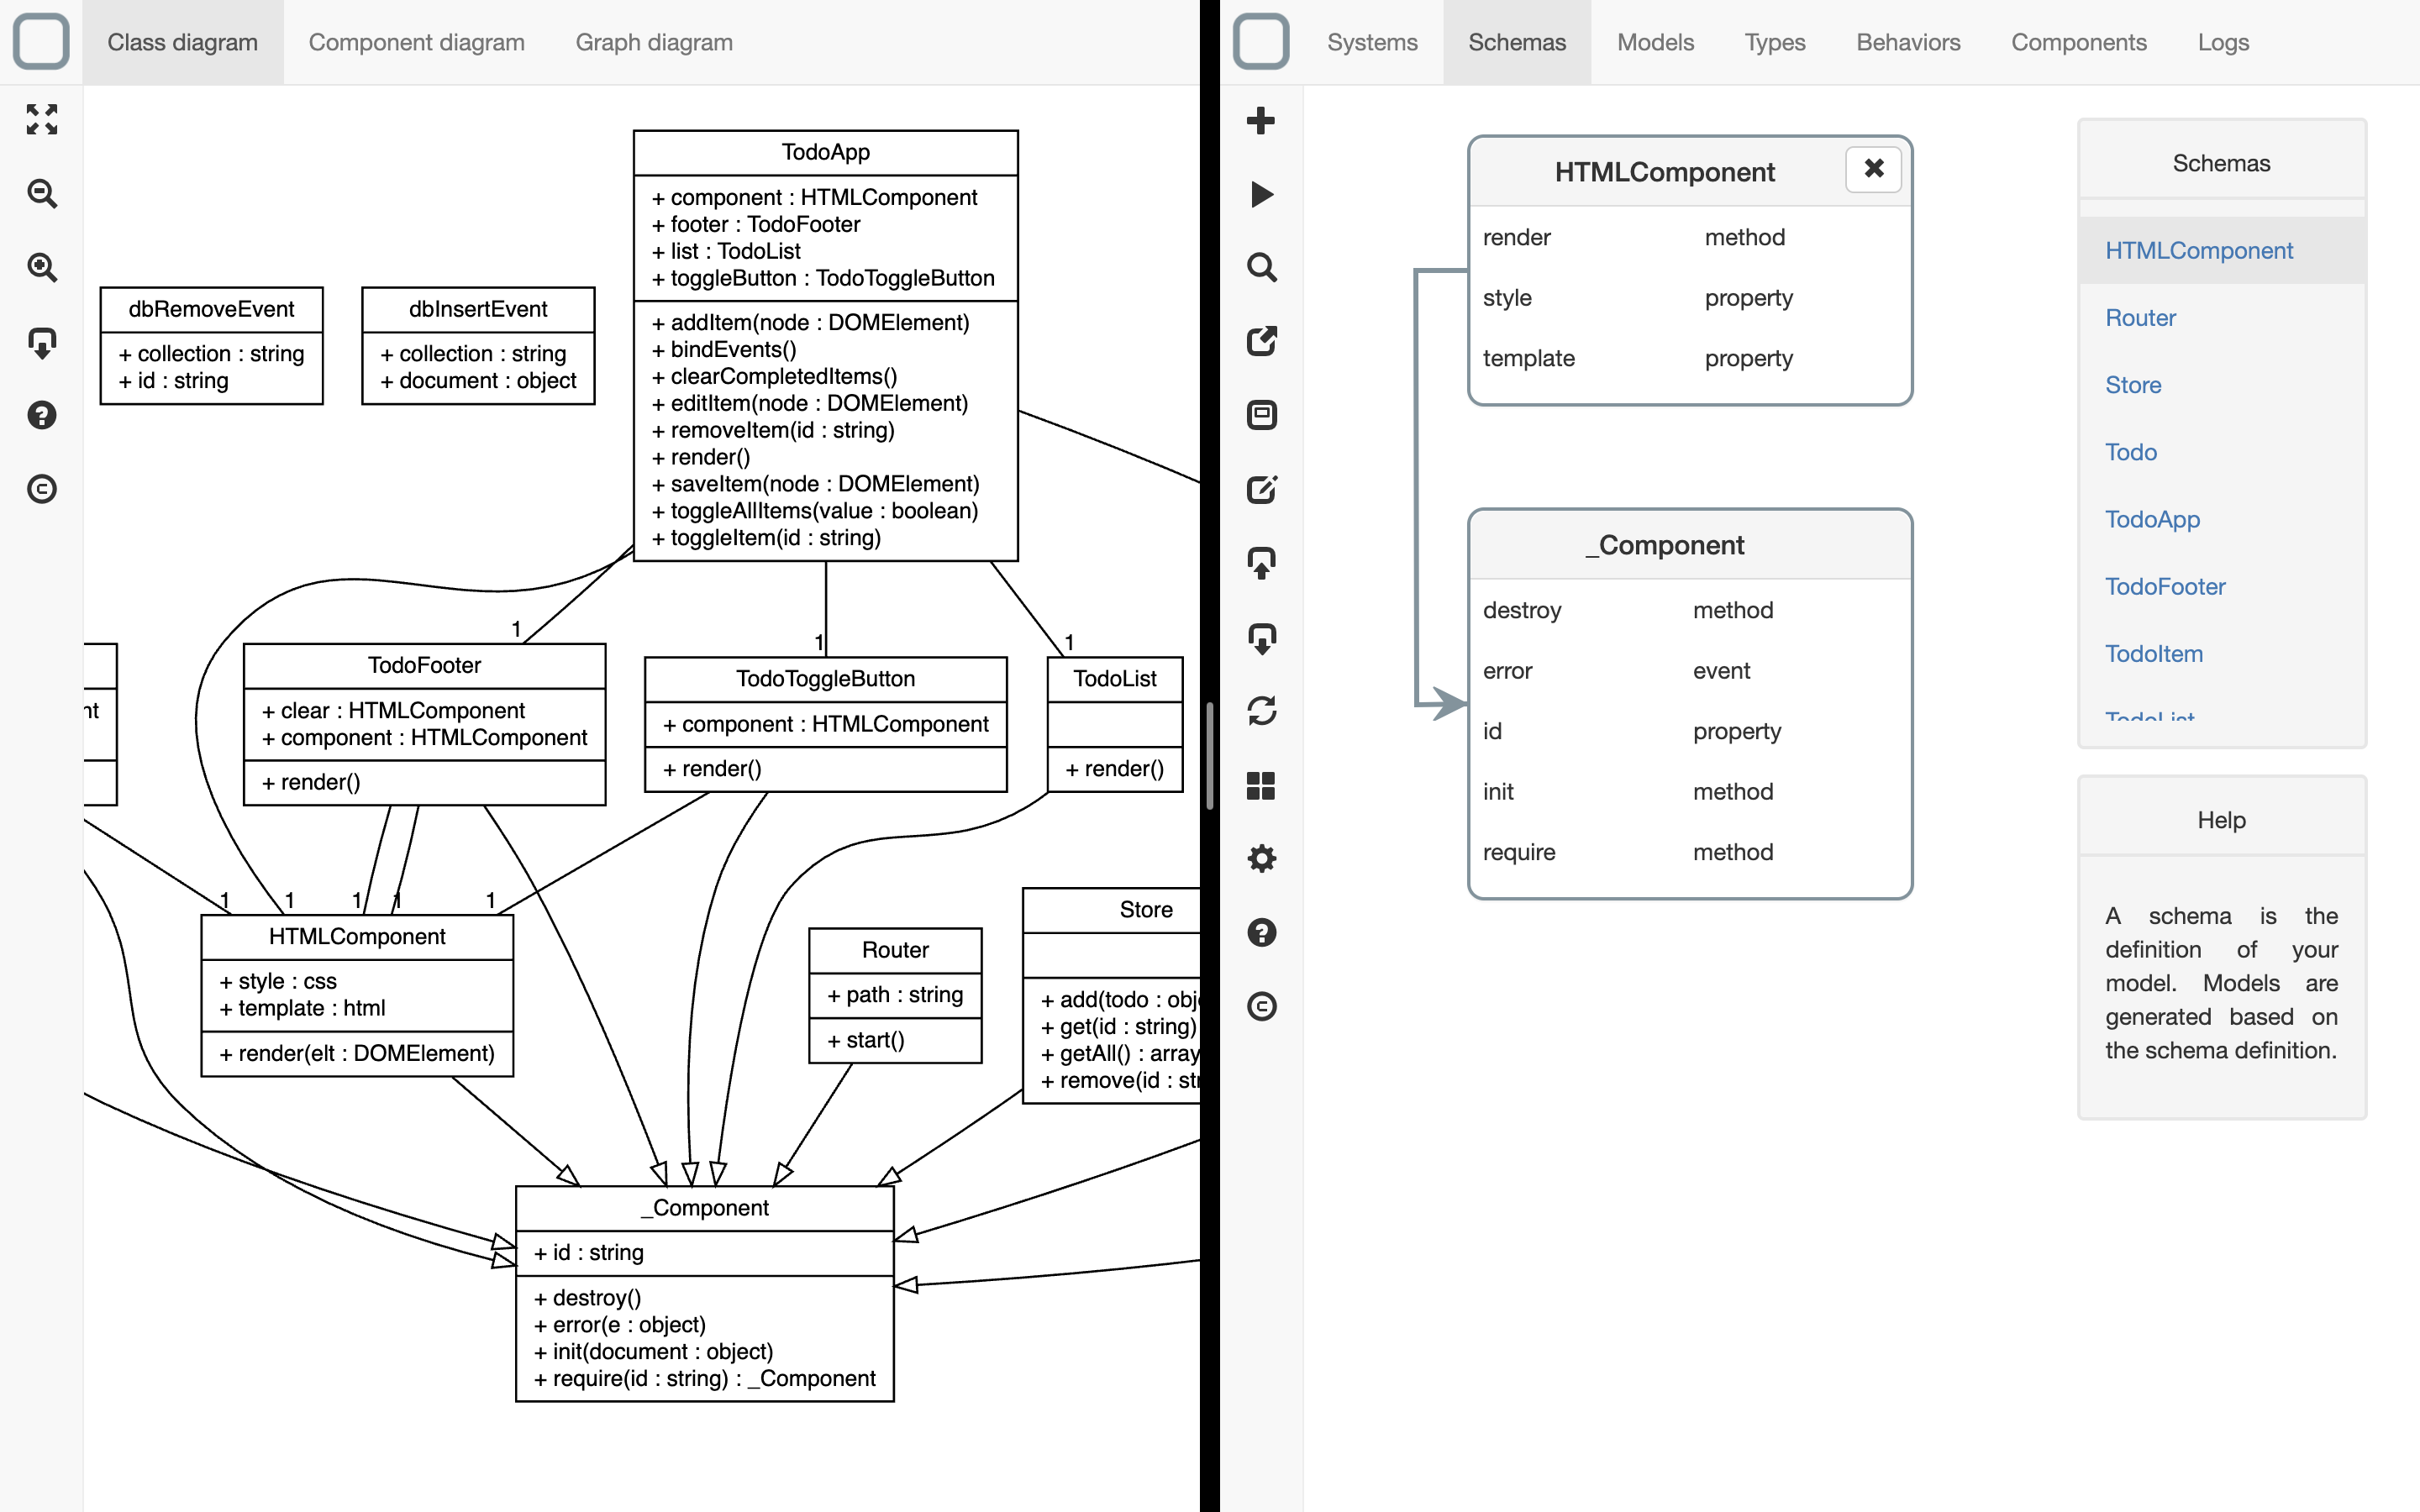Select the Play/Run diagram icon
The image size is (2420, 1512).
[1263, 192]
